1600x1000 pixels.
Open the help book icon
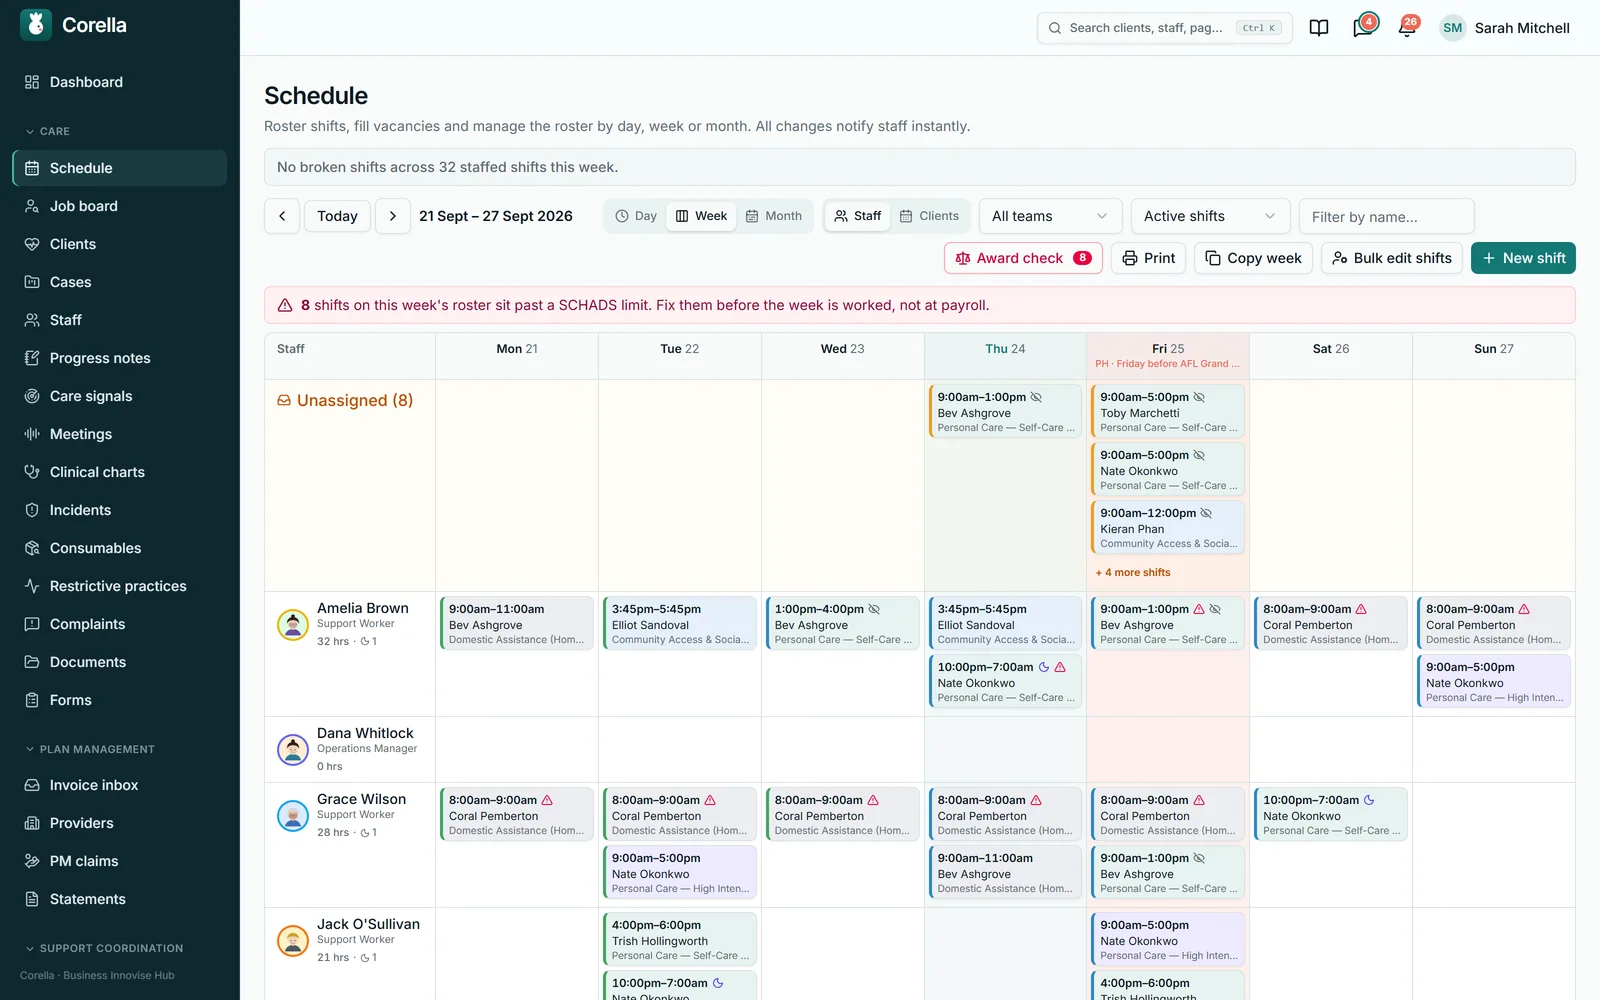pos(1319,28)
